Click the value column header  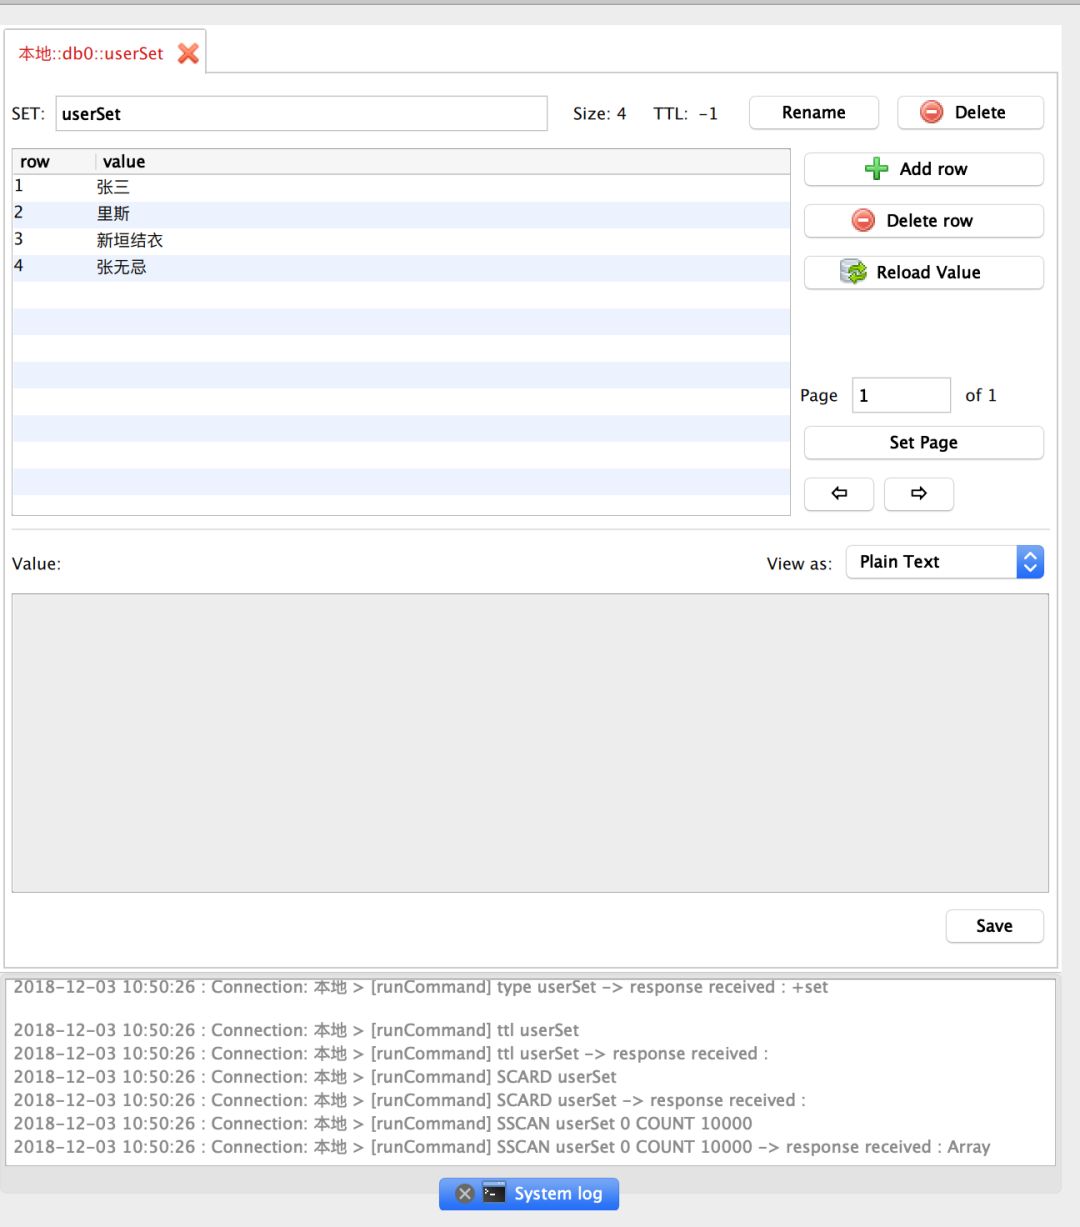click(x=124, y=162)
